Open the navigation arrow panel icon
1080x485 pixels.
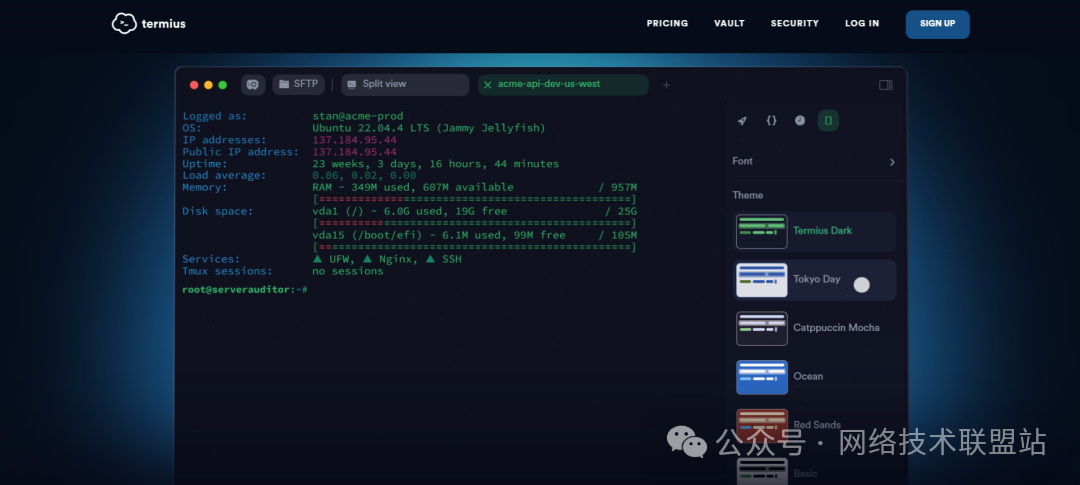click(742, 121)
